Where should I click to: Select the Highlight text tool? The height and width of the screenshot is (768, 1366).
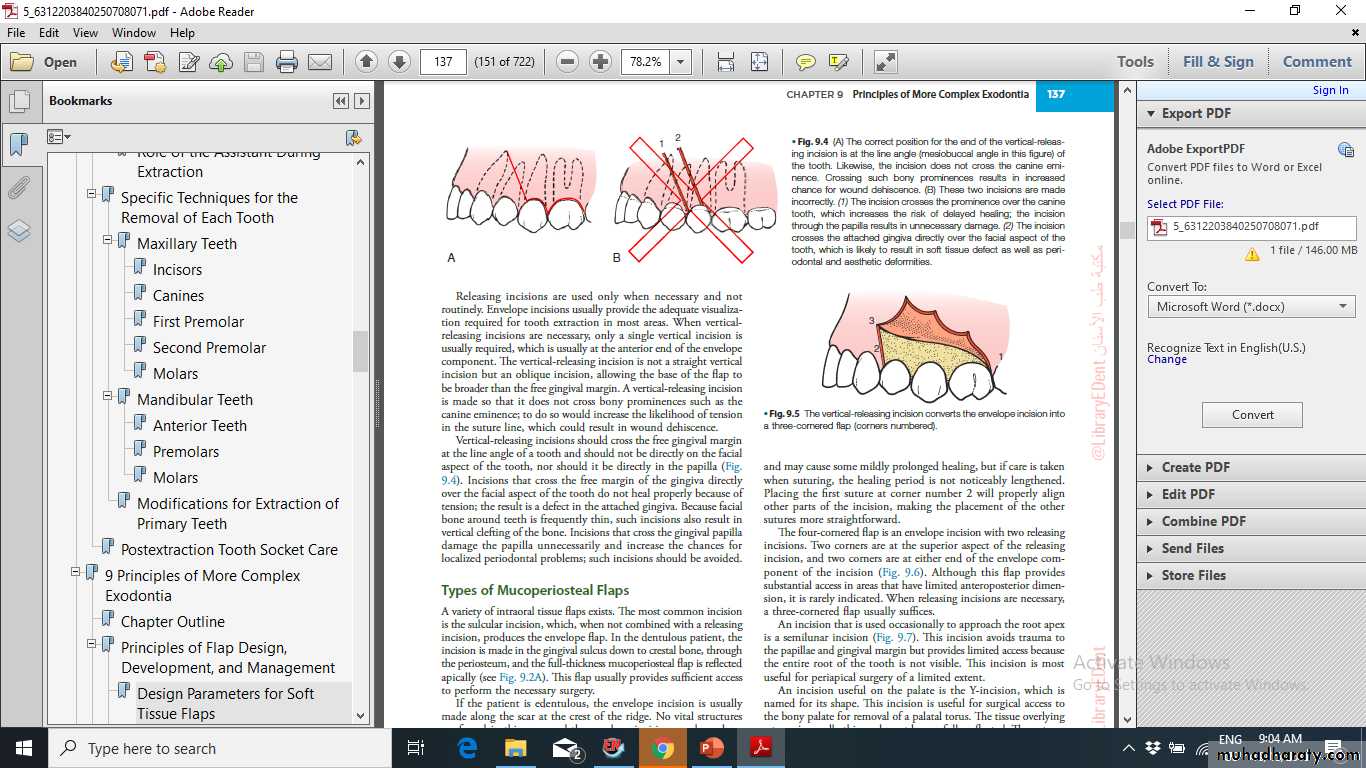pos(838,62)
